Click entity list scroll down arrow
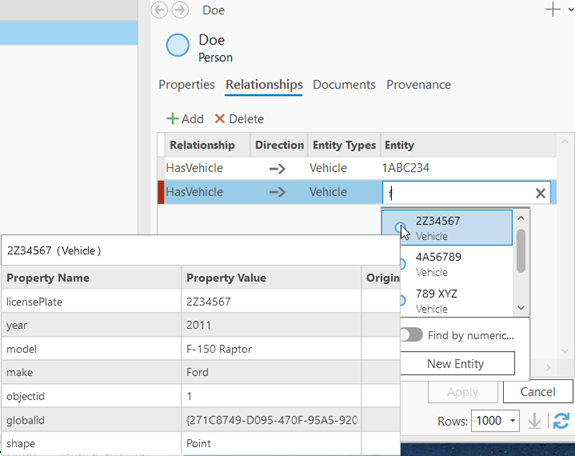 tap(521, 308)
